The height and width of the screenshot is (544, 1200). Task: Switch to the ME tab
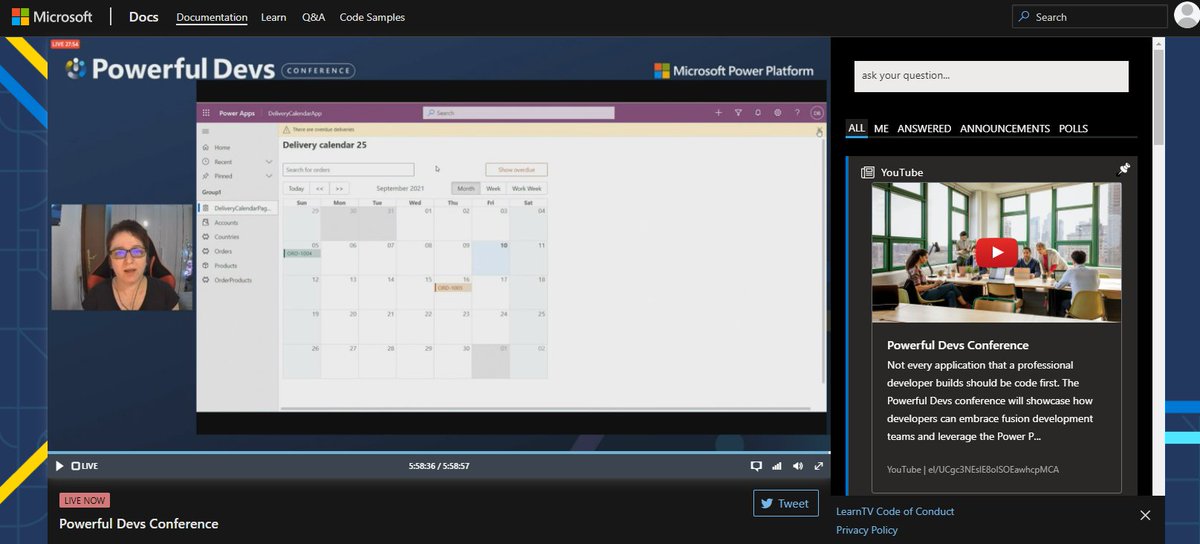pyautogui.click(x=881, y=128)
